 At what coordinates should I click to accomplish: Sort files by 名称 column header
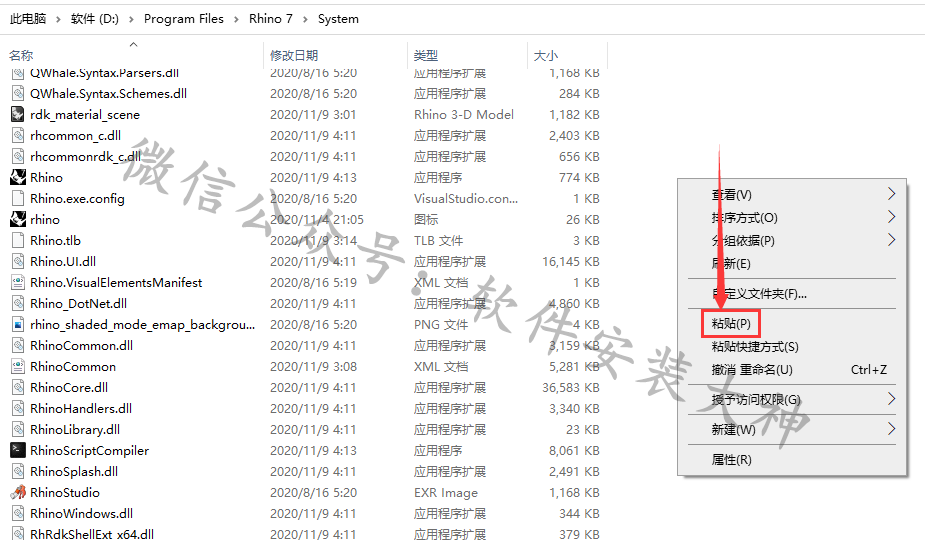click(21, 55)
